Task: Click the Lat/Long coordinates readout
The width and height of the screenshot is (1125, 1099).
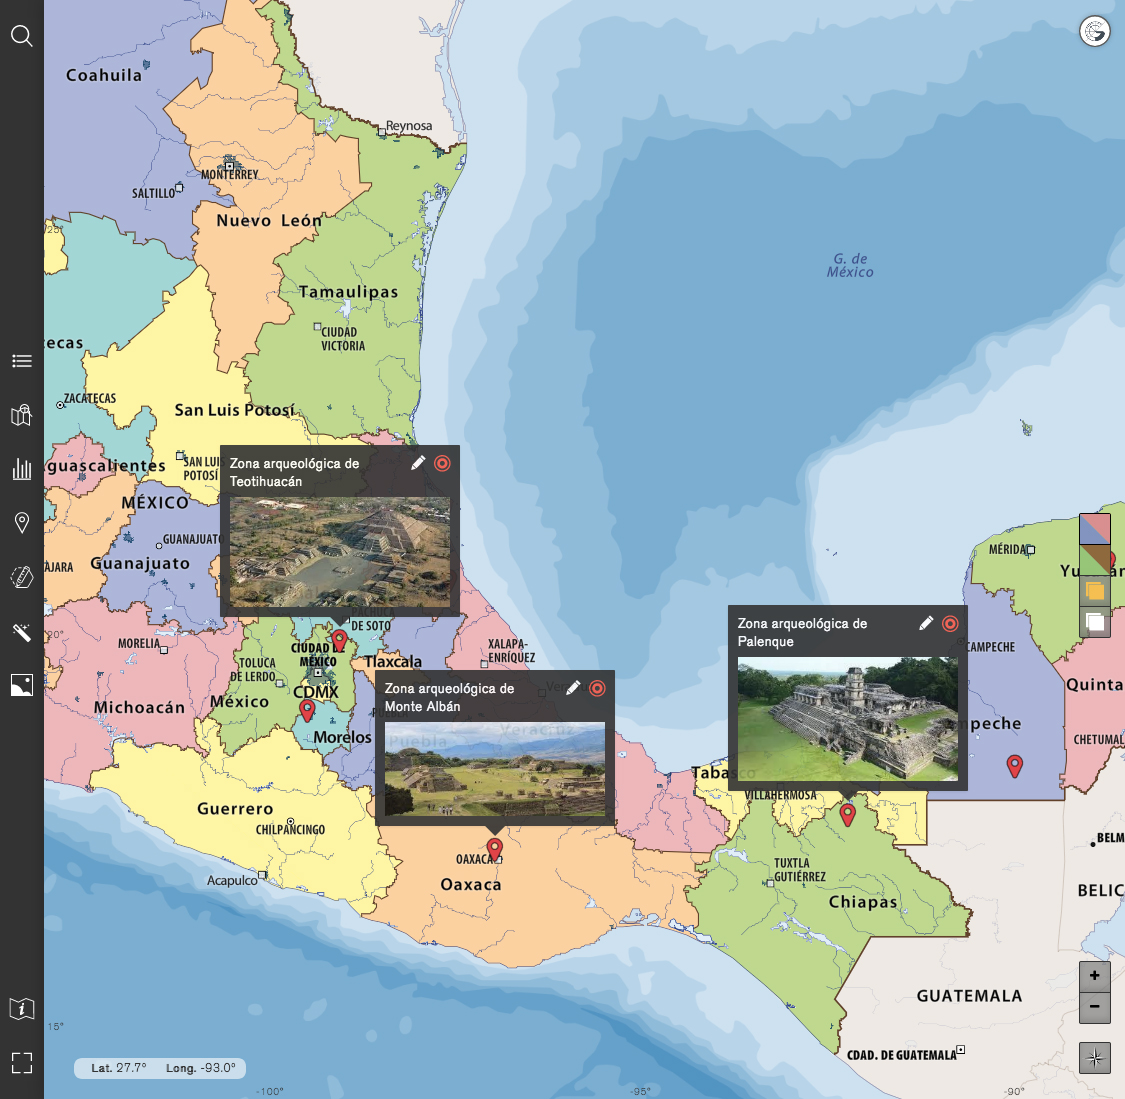Action: tap(160, 1068)
